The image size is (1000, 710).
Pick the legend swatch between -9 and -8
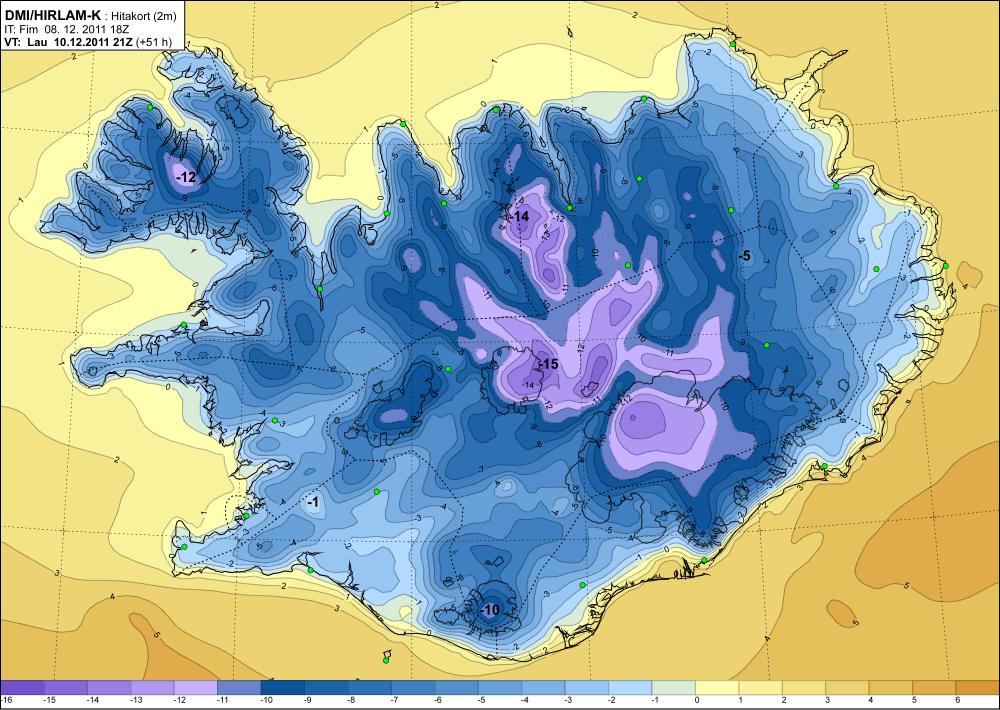point(327,687)
